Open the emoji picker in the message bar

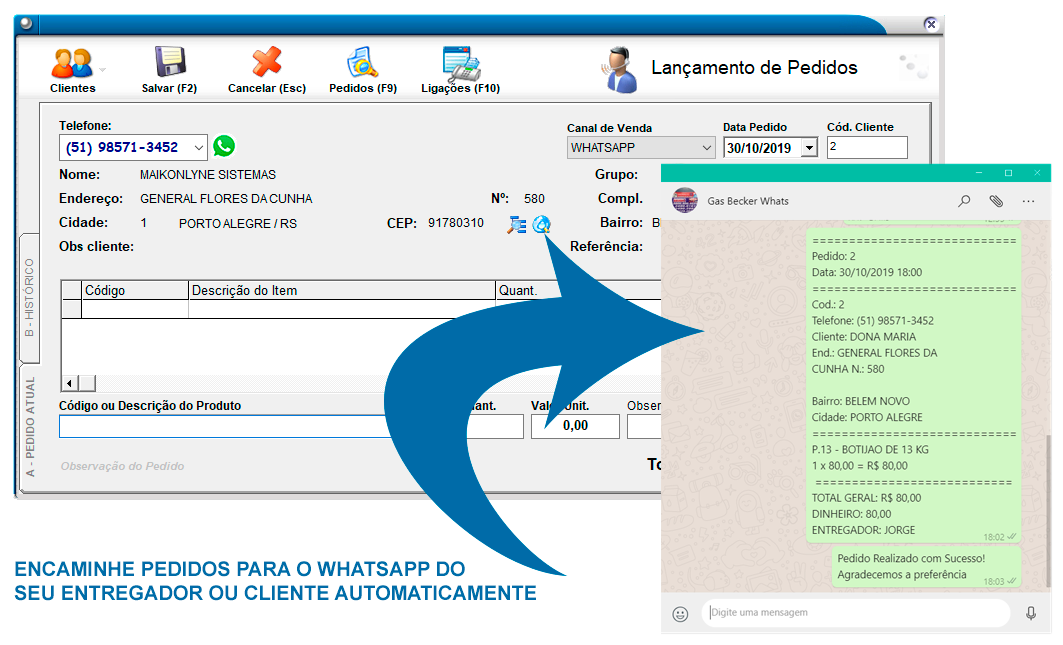pos(681,613)
